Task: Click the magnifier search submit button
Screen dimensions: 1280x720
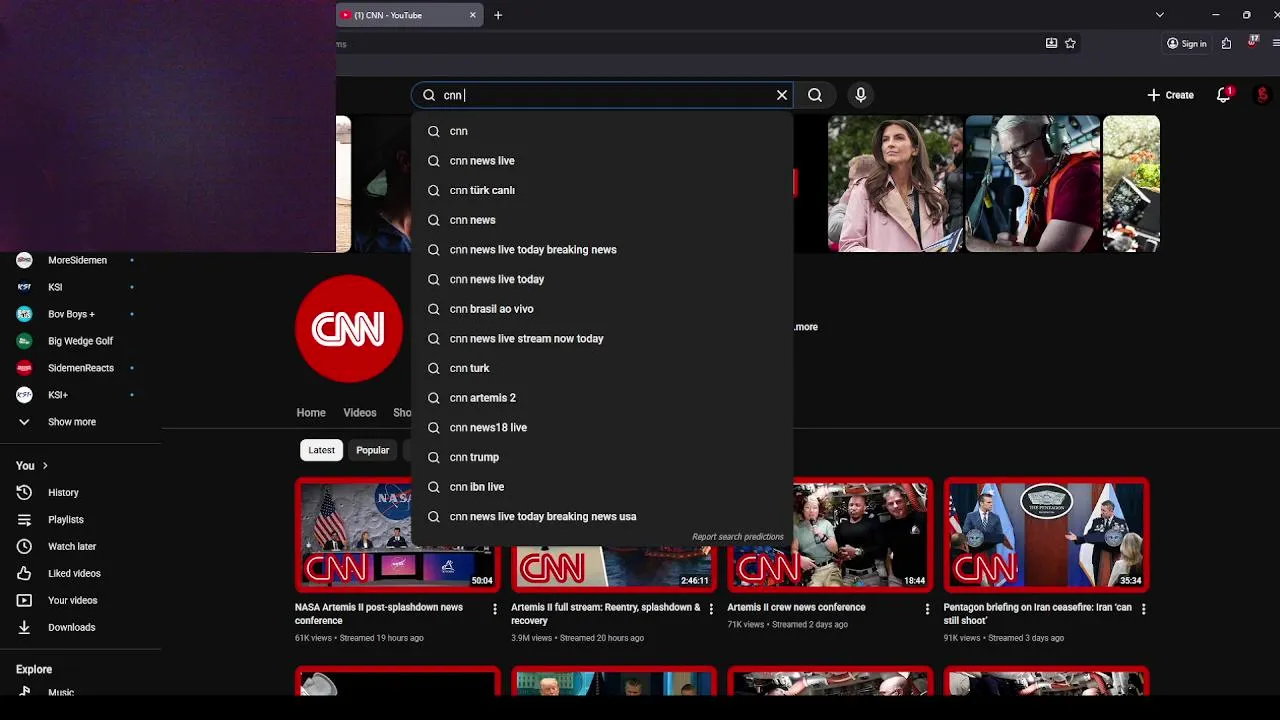Action: pyautogui.click(x=815, y=95)
